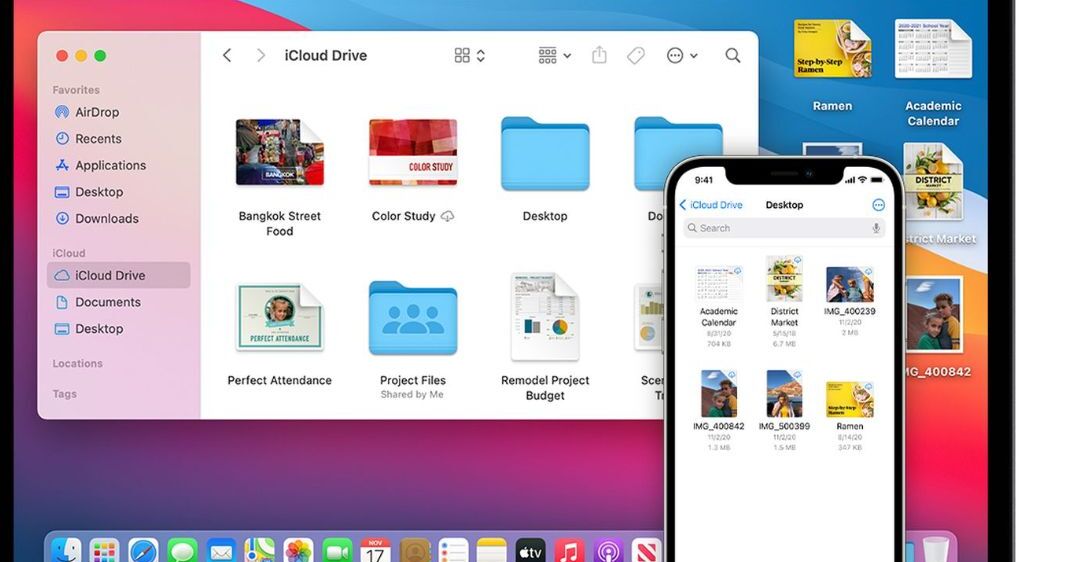1080x562 pixels.
Task: Open Reminders from the Dock
Action: click(453, 551)
